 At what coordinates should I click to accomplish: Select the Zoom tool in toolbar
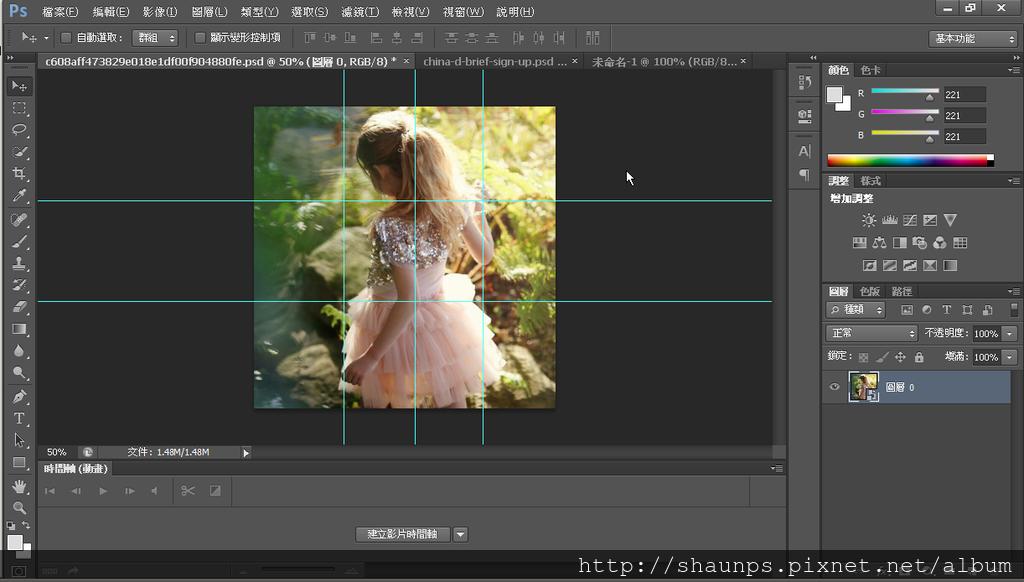pyautogui.click(x=19, y=508)
